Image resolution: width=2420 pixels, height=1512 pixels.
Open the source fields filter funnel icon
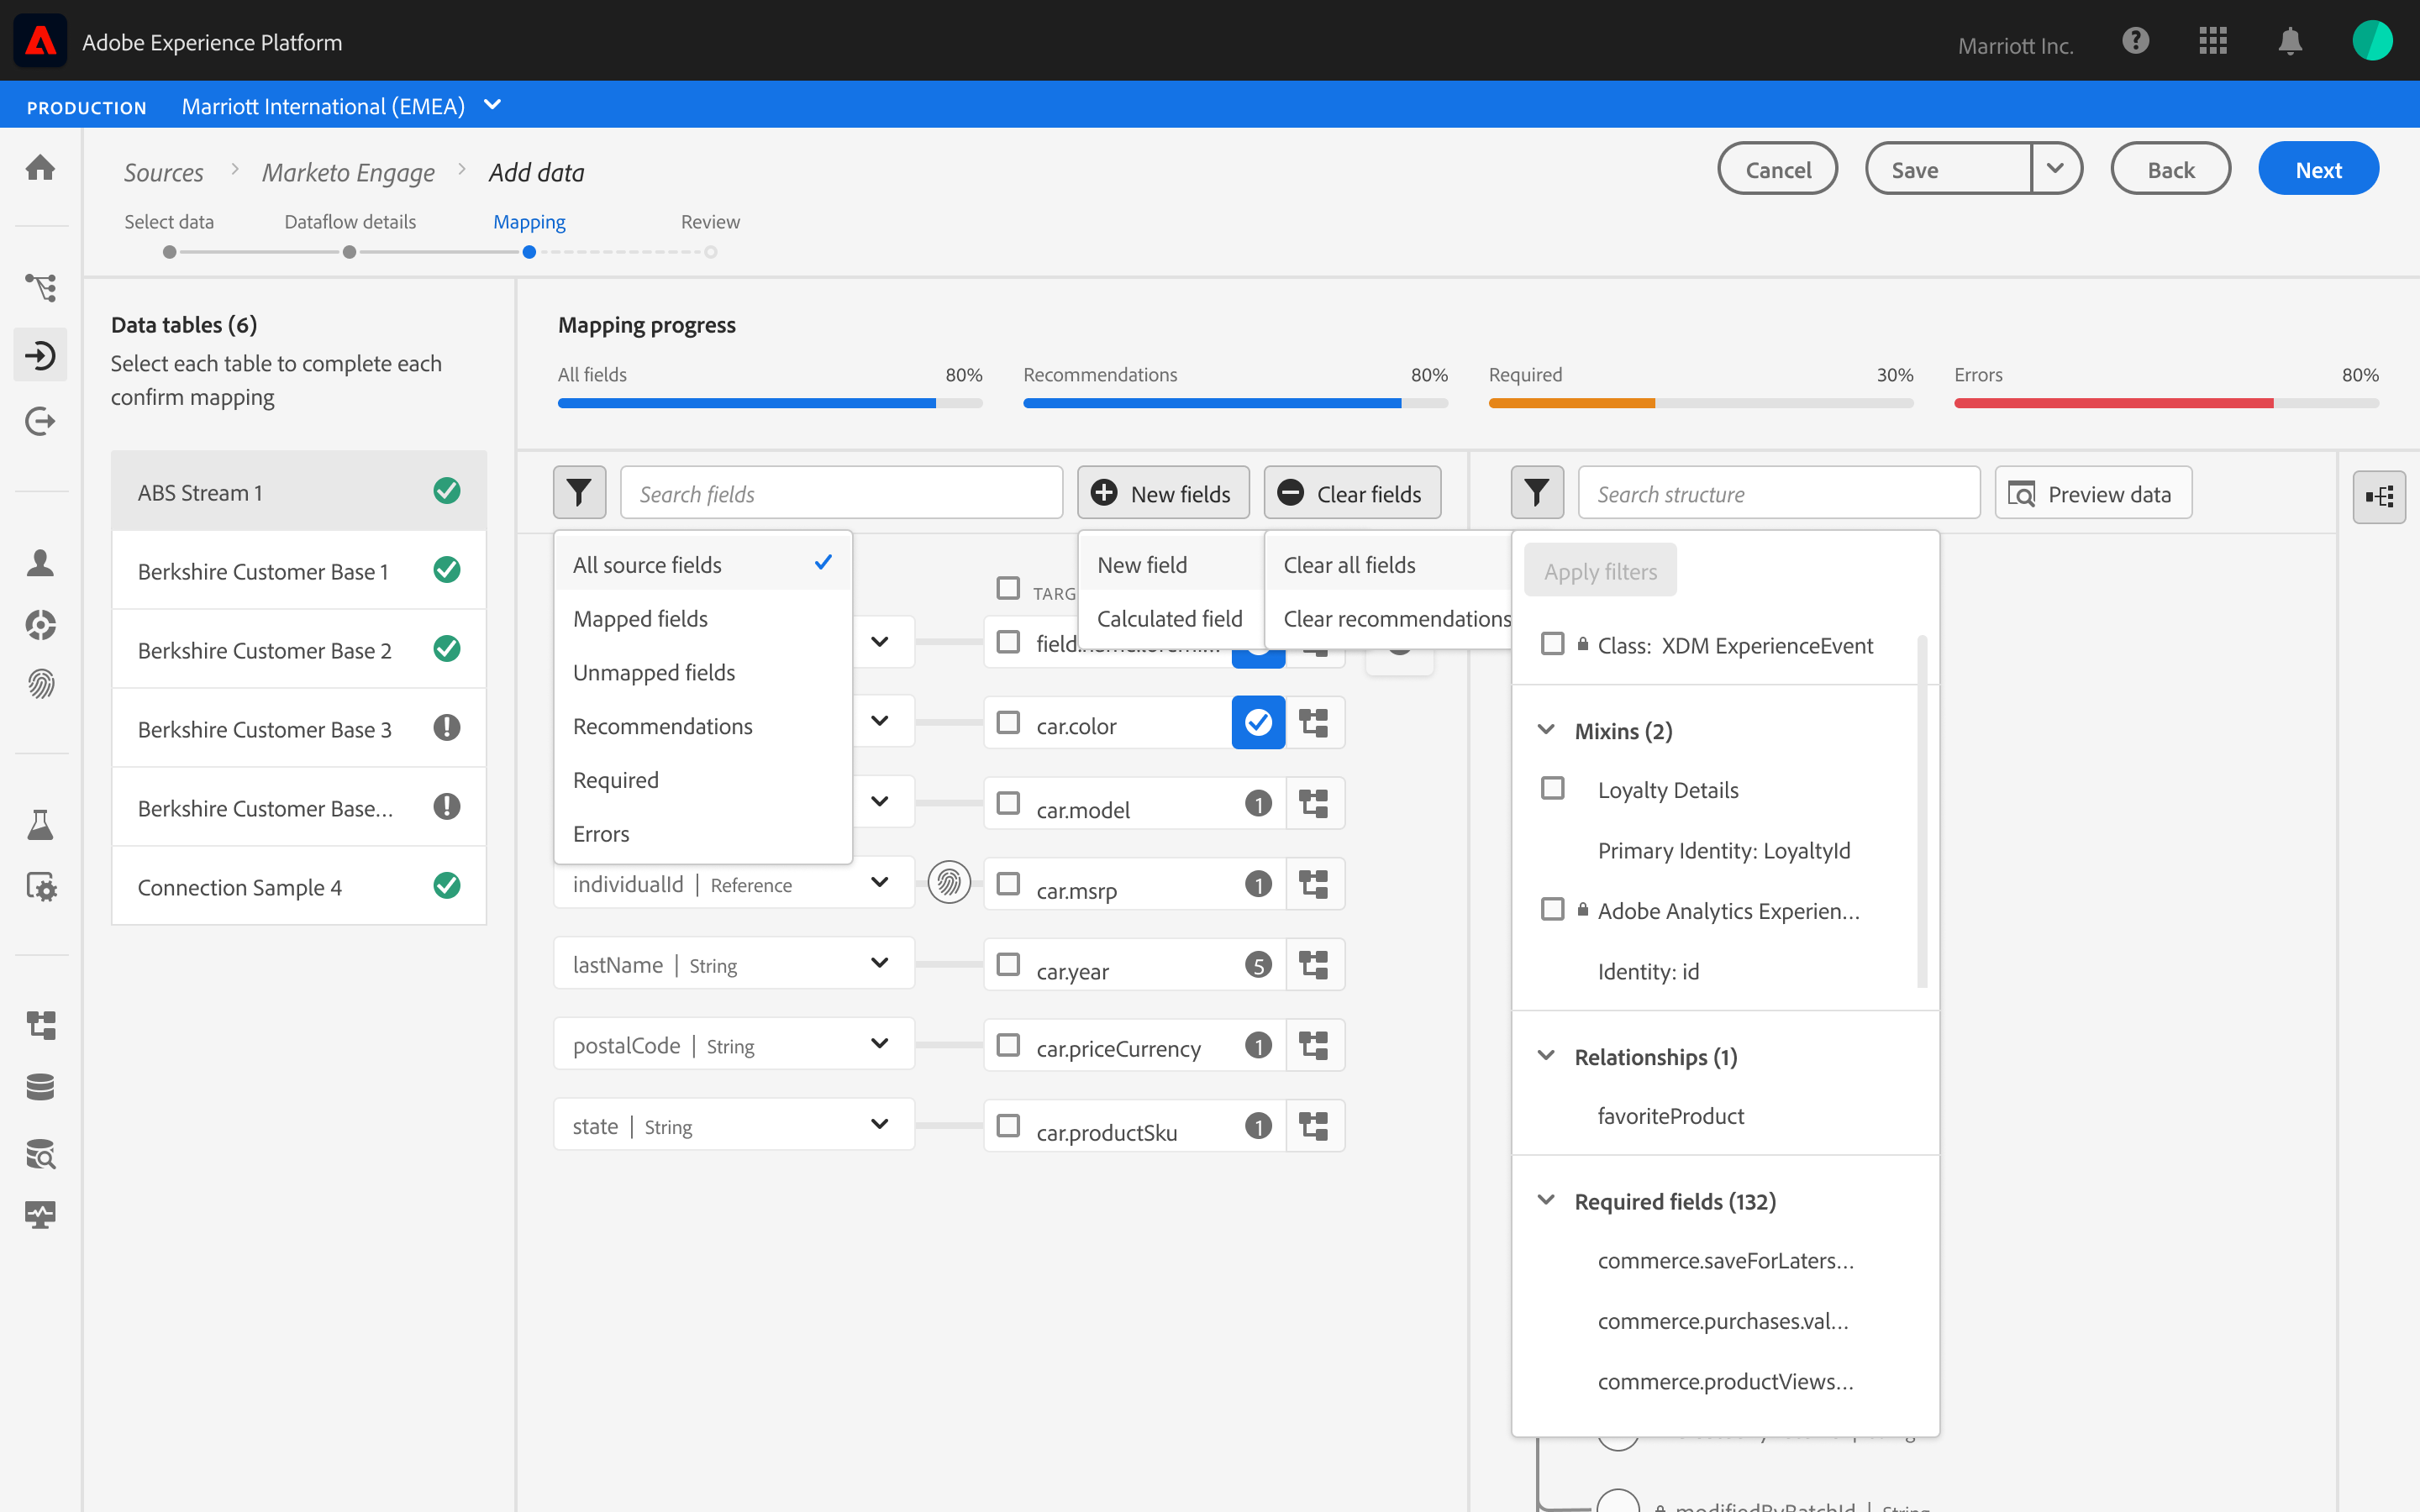coord(579,492)
